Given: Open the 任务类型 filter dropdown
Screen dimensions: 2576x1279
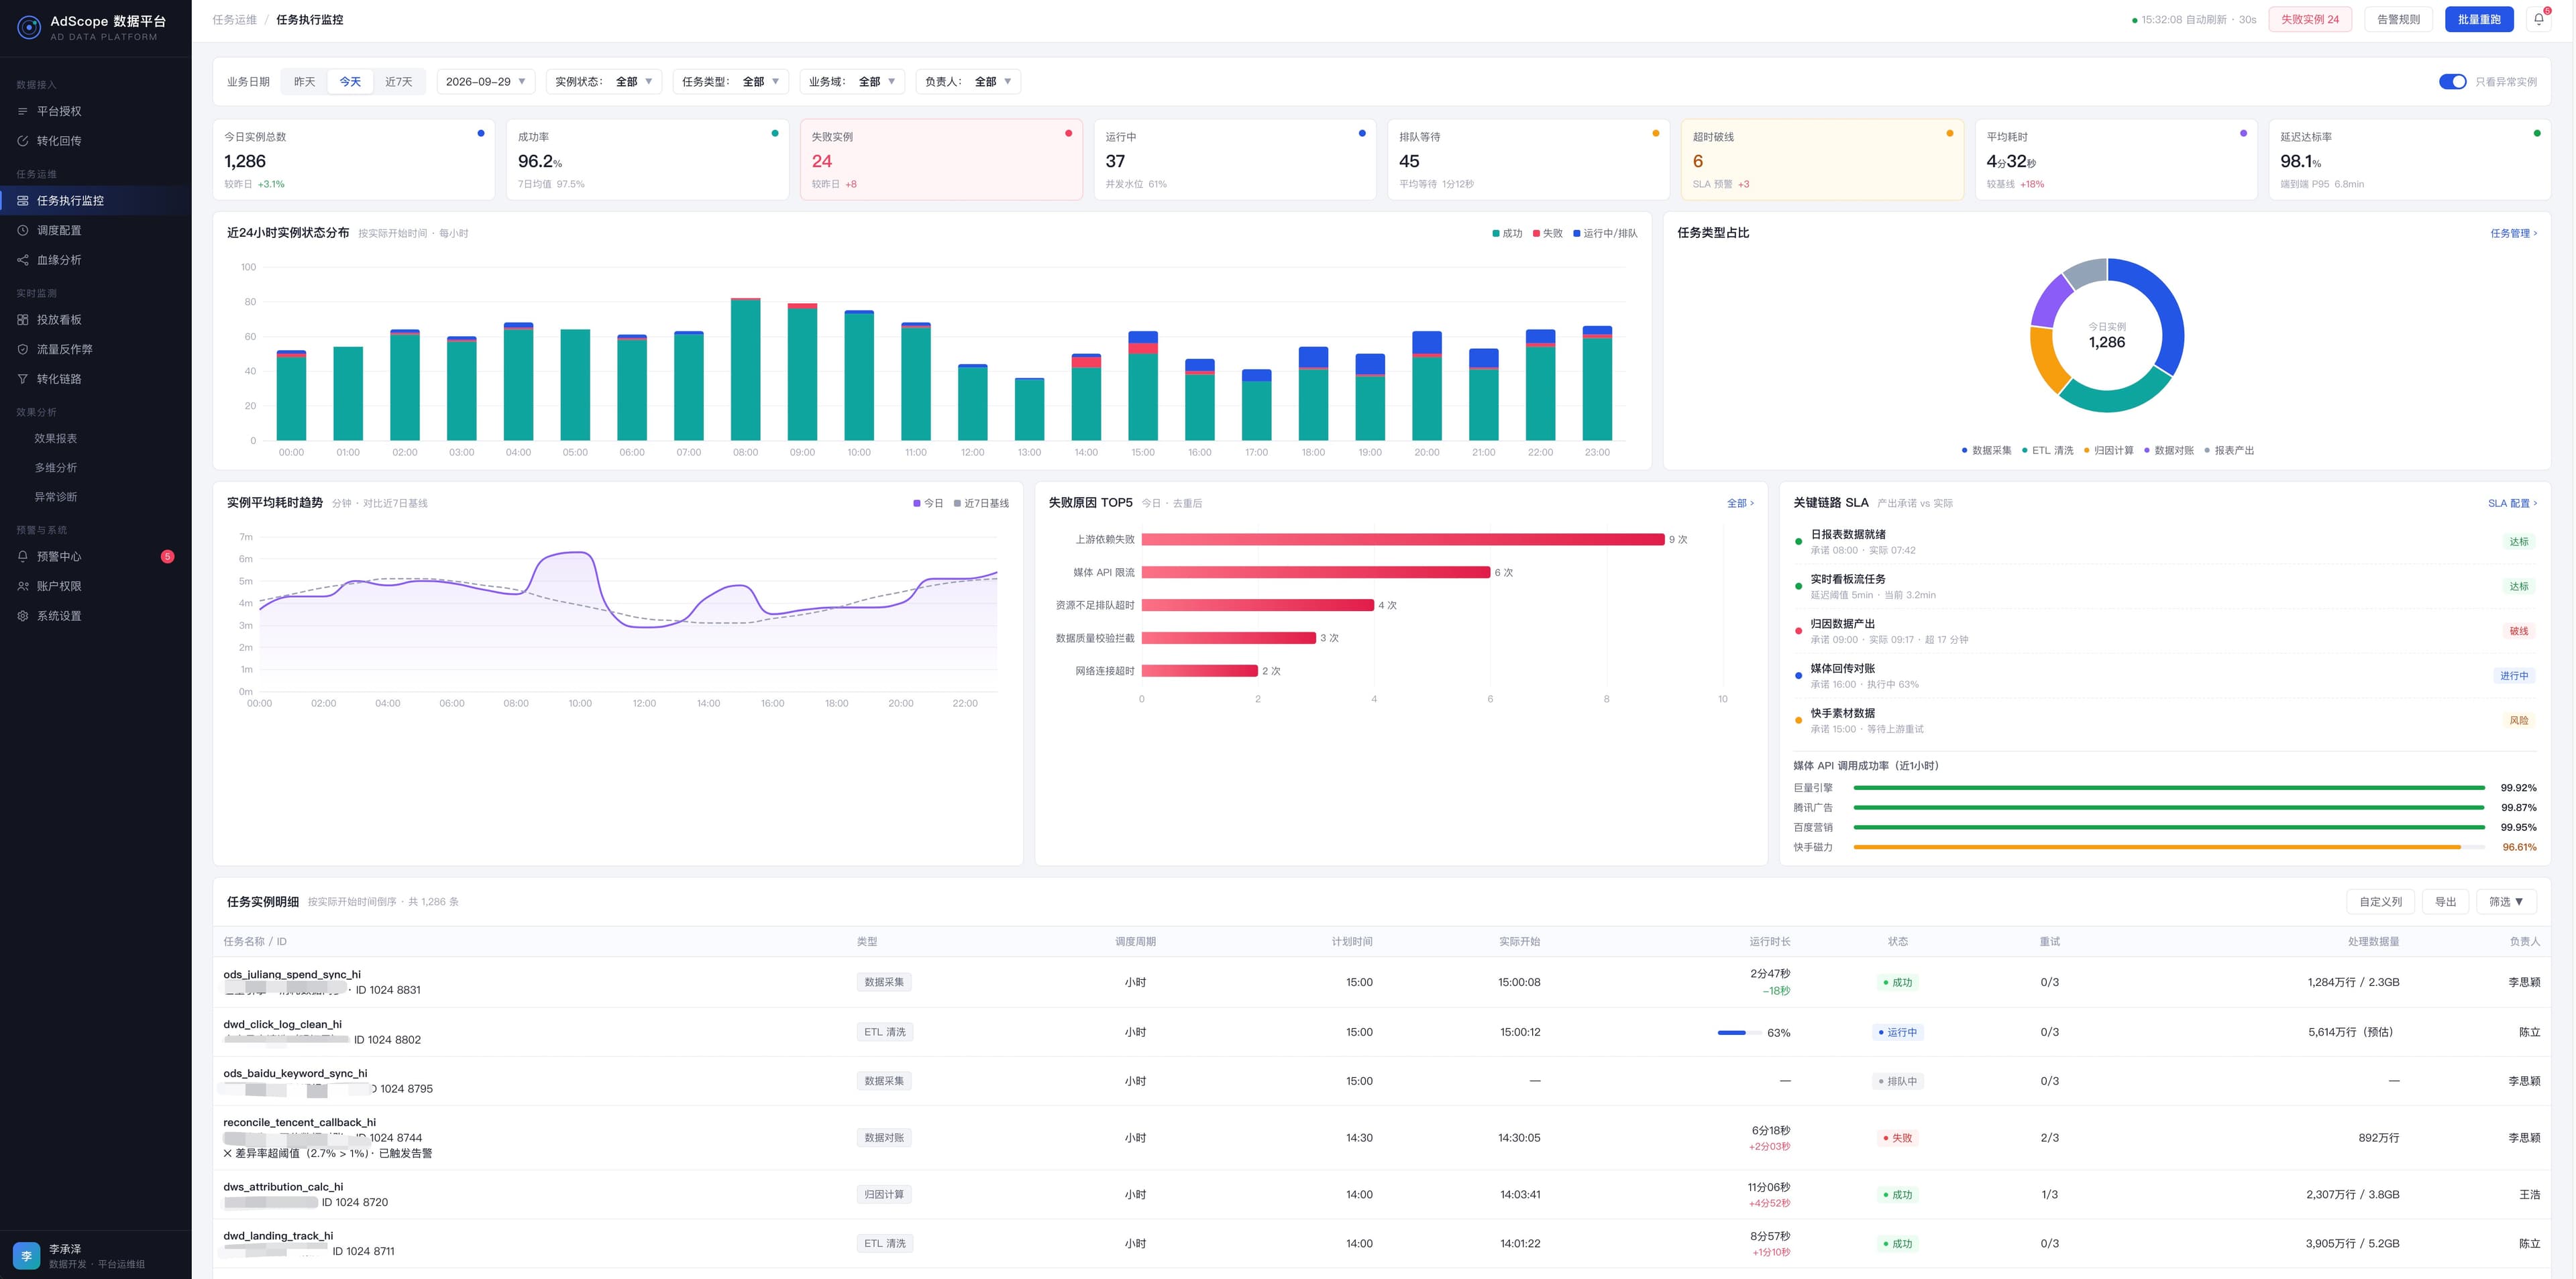Looking at the screenshot, I should click(730, 82).
